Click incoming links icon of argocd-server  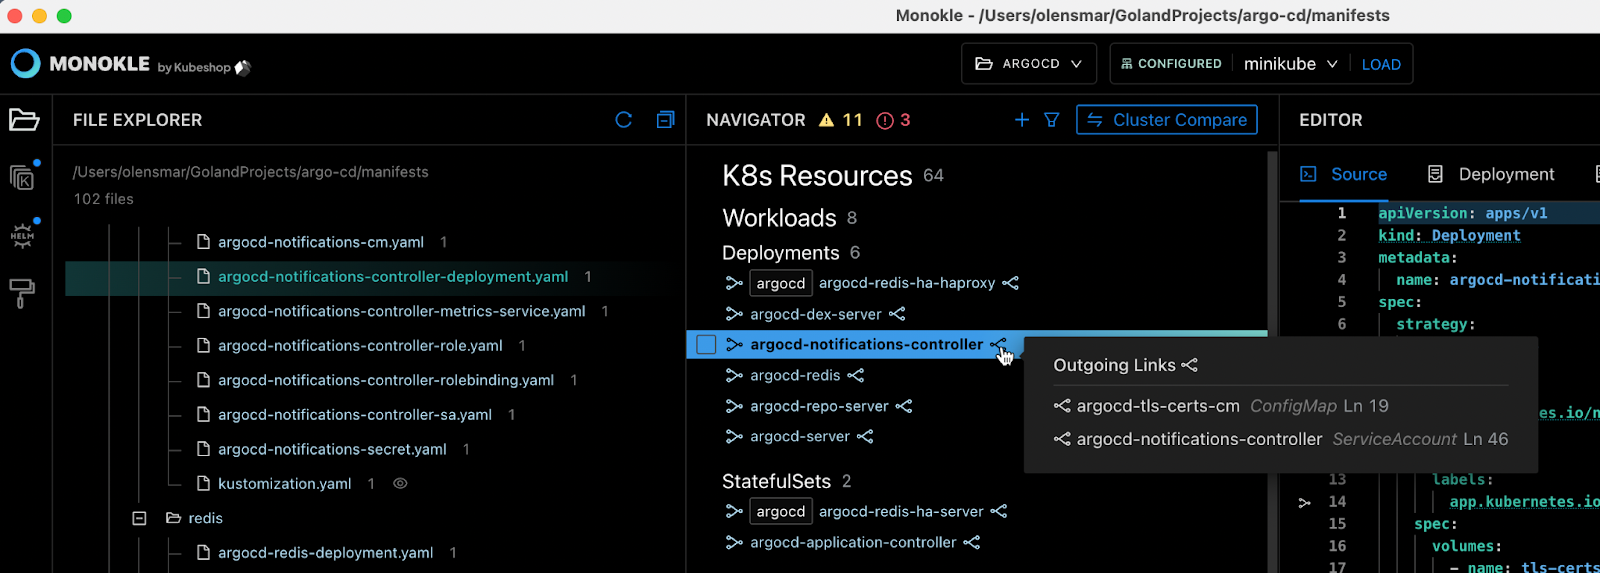734,437
